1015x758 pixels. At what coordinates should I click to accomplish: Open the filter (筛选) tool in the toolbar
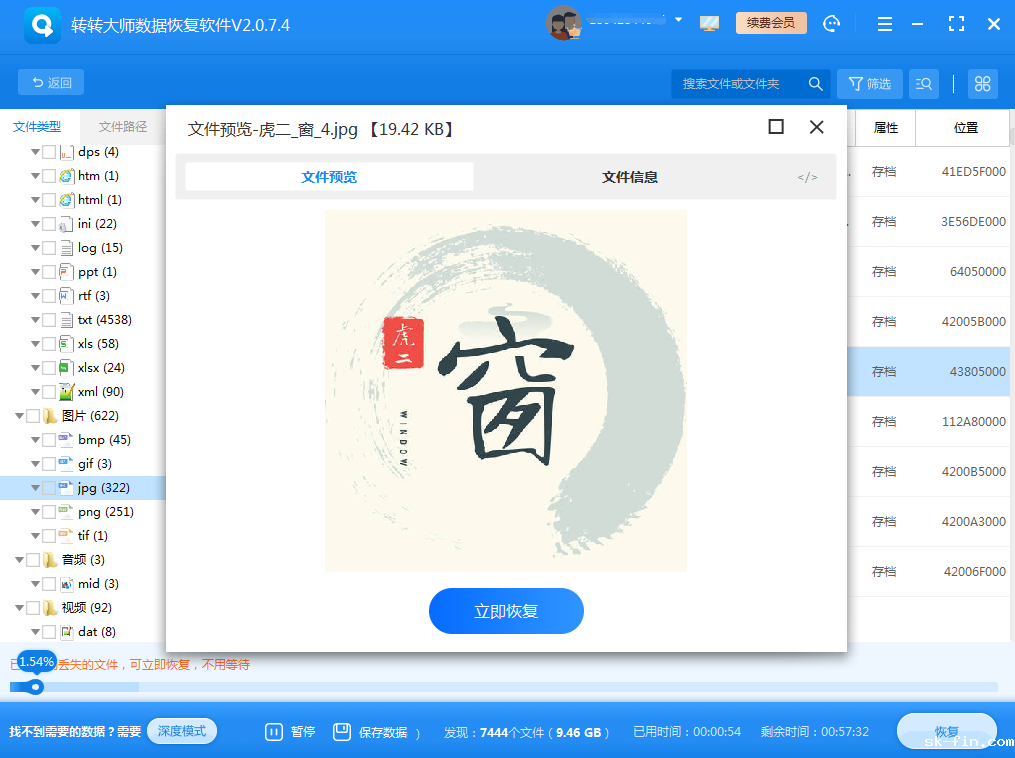[869, 84]
